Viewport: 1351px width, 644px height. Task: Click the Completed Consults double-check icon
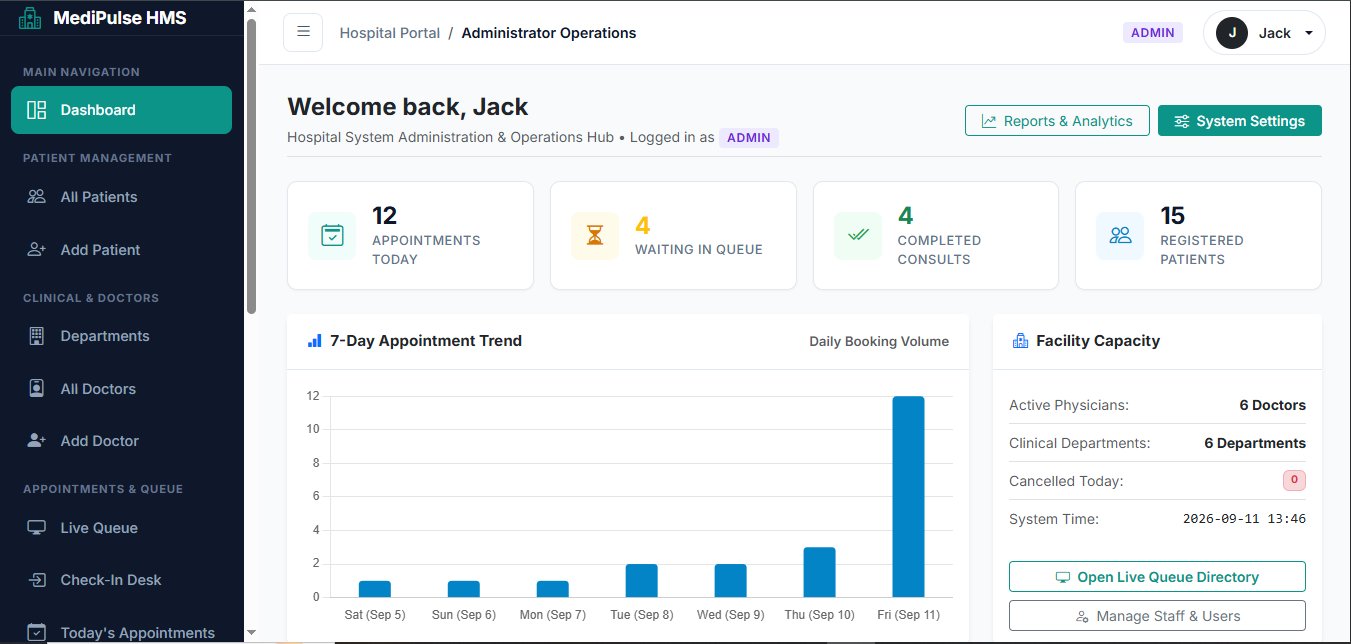pos(858,235)
